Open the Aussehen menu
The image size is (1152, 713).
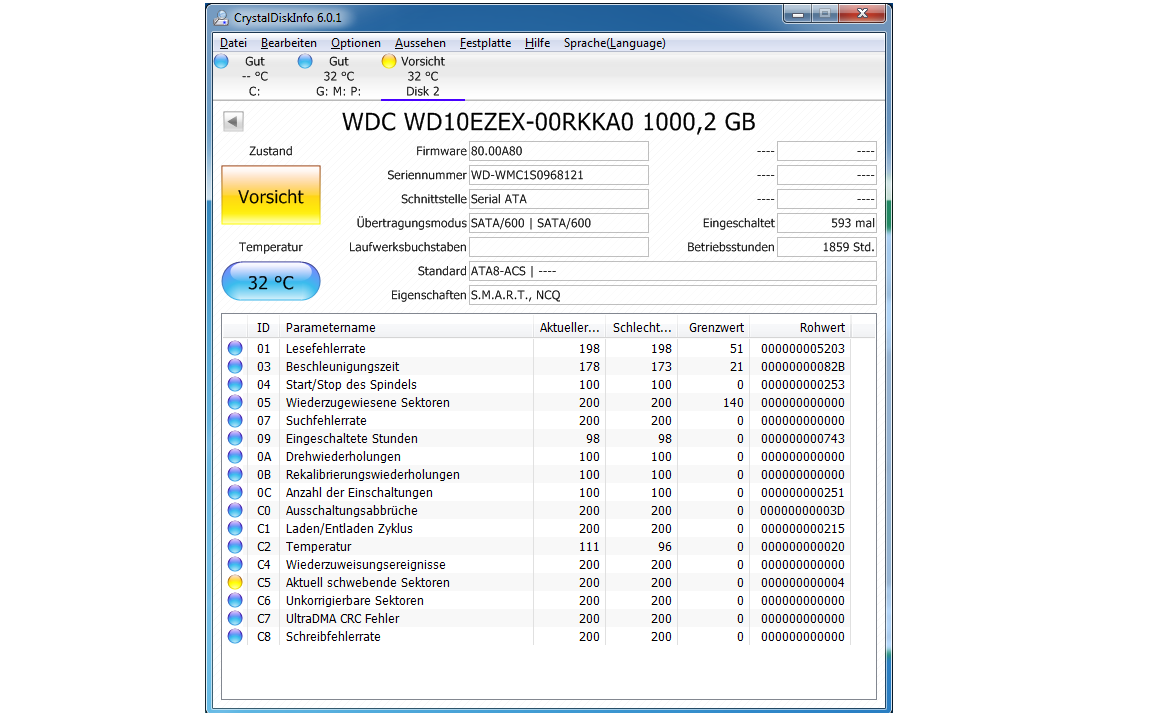(x=420, y=43)
